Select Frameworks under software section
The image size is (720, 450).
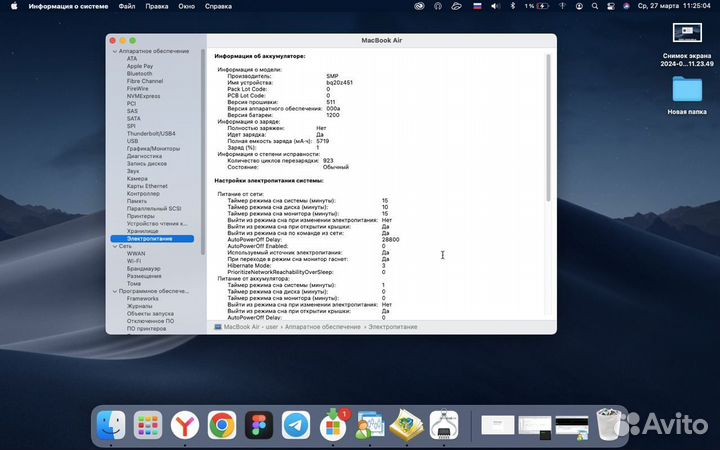[142, 298]
